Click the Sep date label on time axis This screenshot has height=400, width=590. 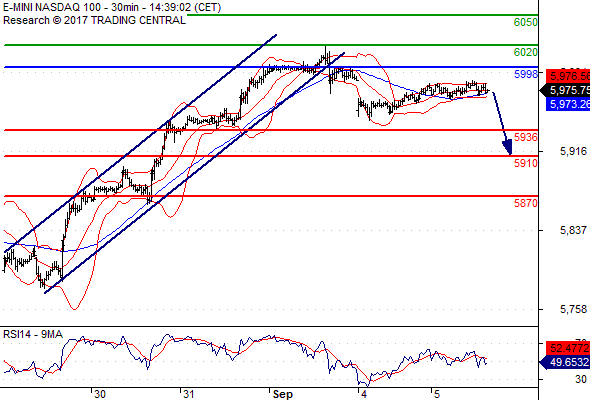point(283,394)
